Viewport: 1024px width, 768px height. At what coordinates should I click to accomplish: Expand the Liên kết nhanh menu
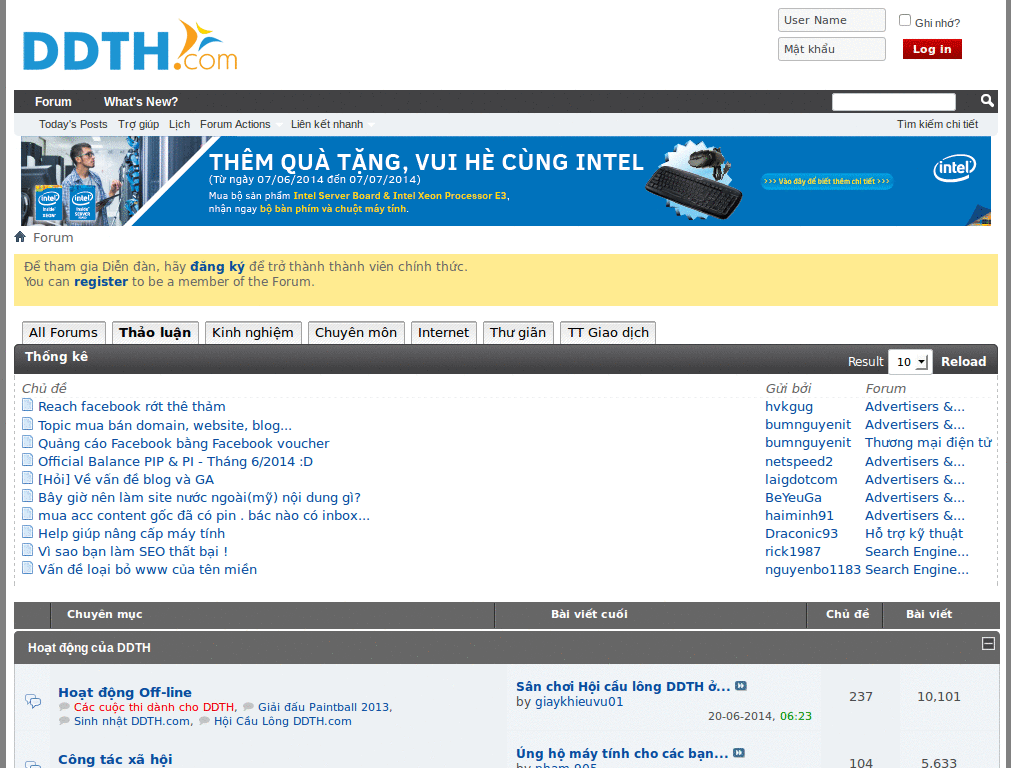(332, 124)
